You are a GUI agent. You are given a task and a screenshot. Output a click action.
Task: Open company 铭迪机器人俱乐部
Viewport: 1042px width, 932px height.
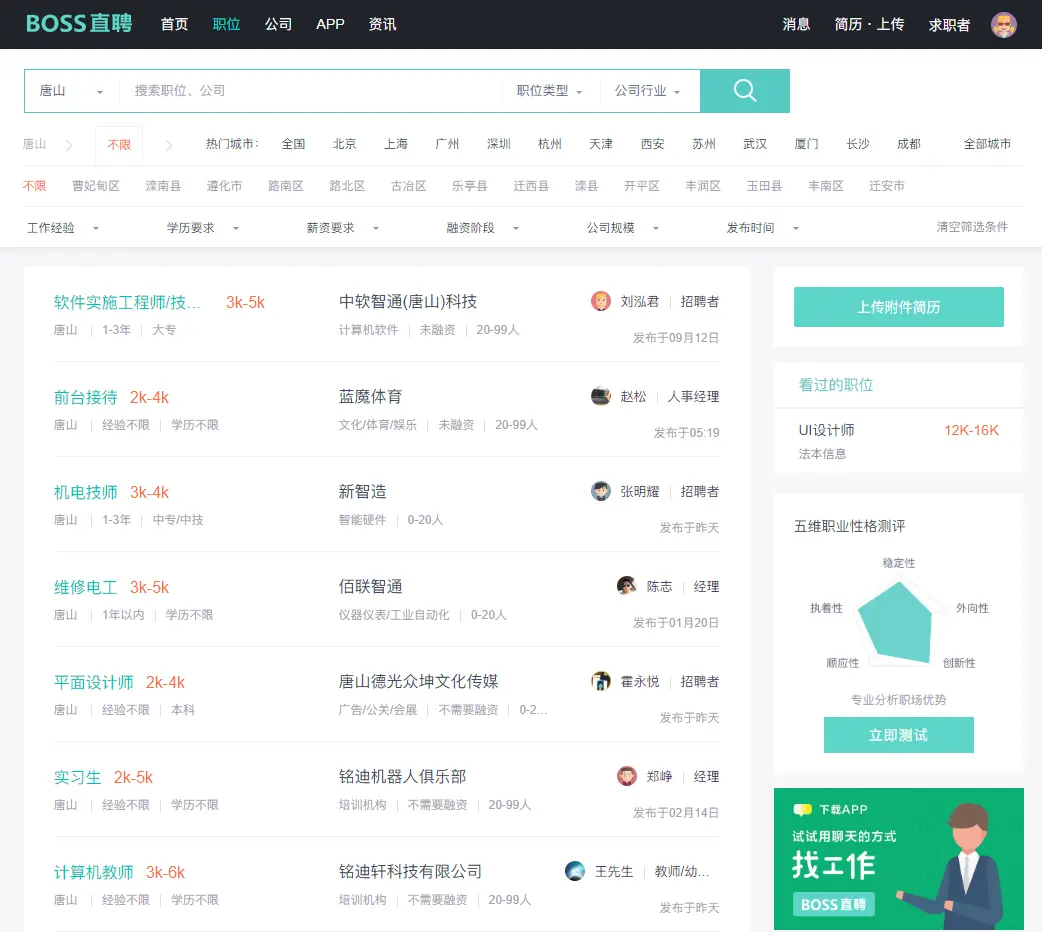coord(402,776)
